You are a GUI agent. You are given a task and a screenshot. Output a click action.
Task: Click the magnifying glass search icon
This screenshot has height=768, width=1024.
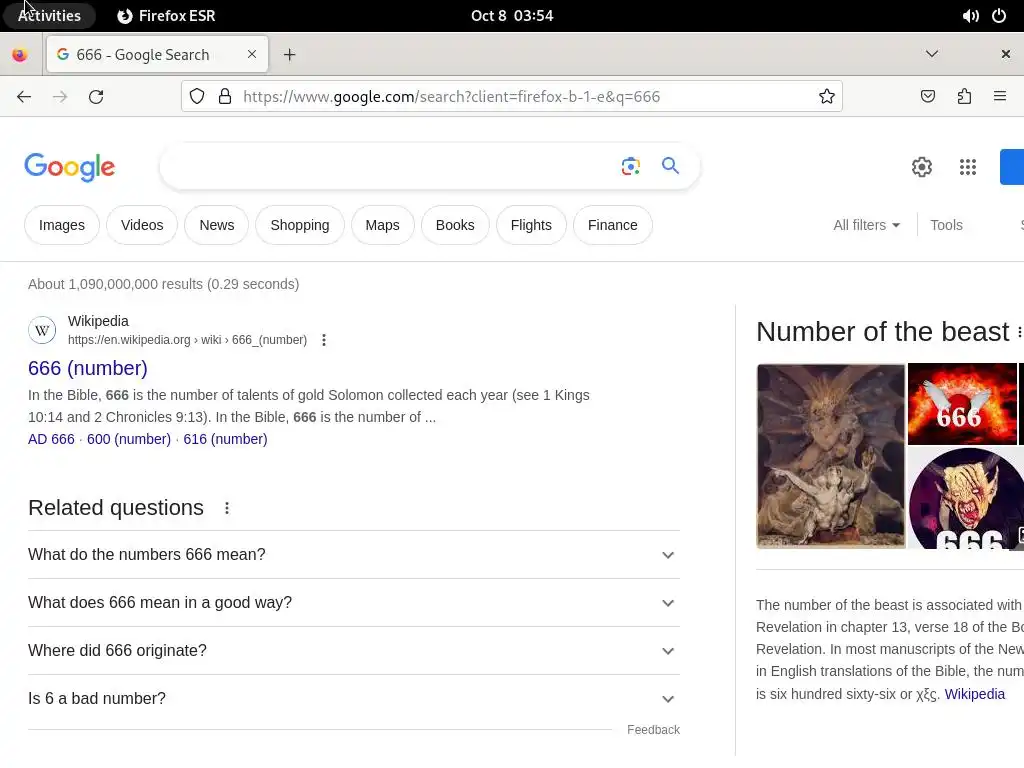[x=670, y=166]
